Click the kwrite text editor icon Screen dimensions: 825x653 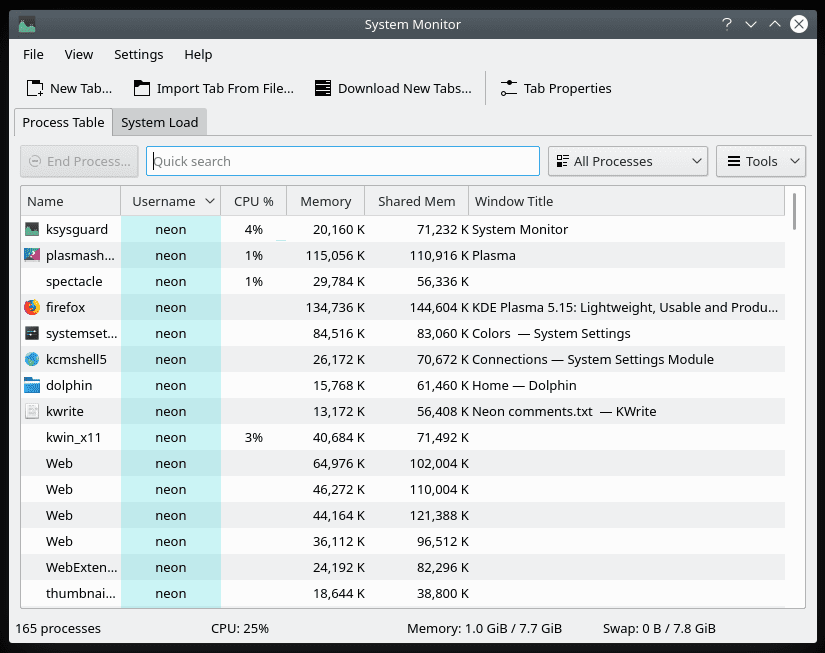coord(30,411)
